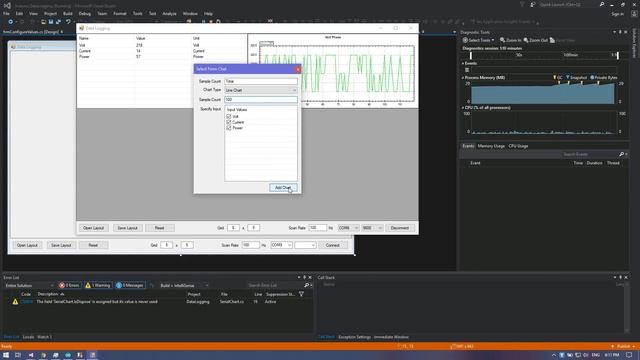640x360 pixels.
Task: Select the Events tab in Diagnostic Tools
Action: 468,146
